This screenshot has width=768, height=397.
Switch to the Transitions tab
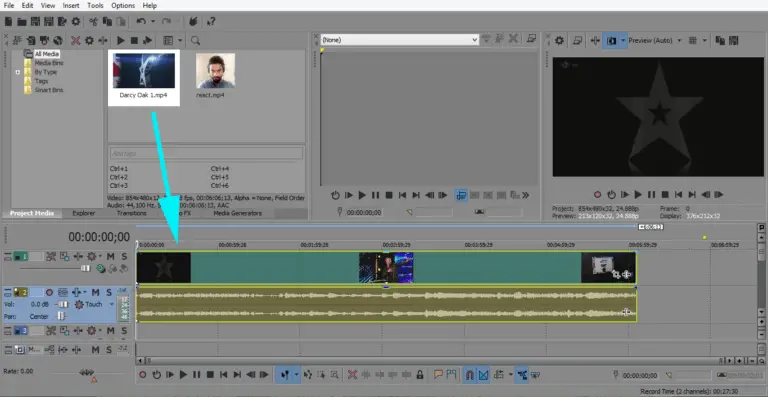[131, 213]
